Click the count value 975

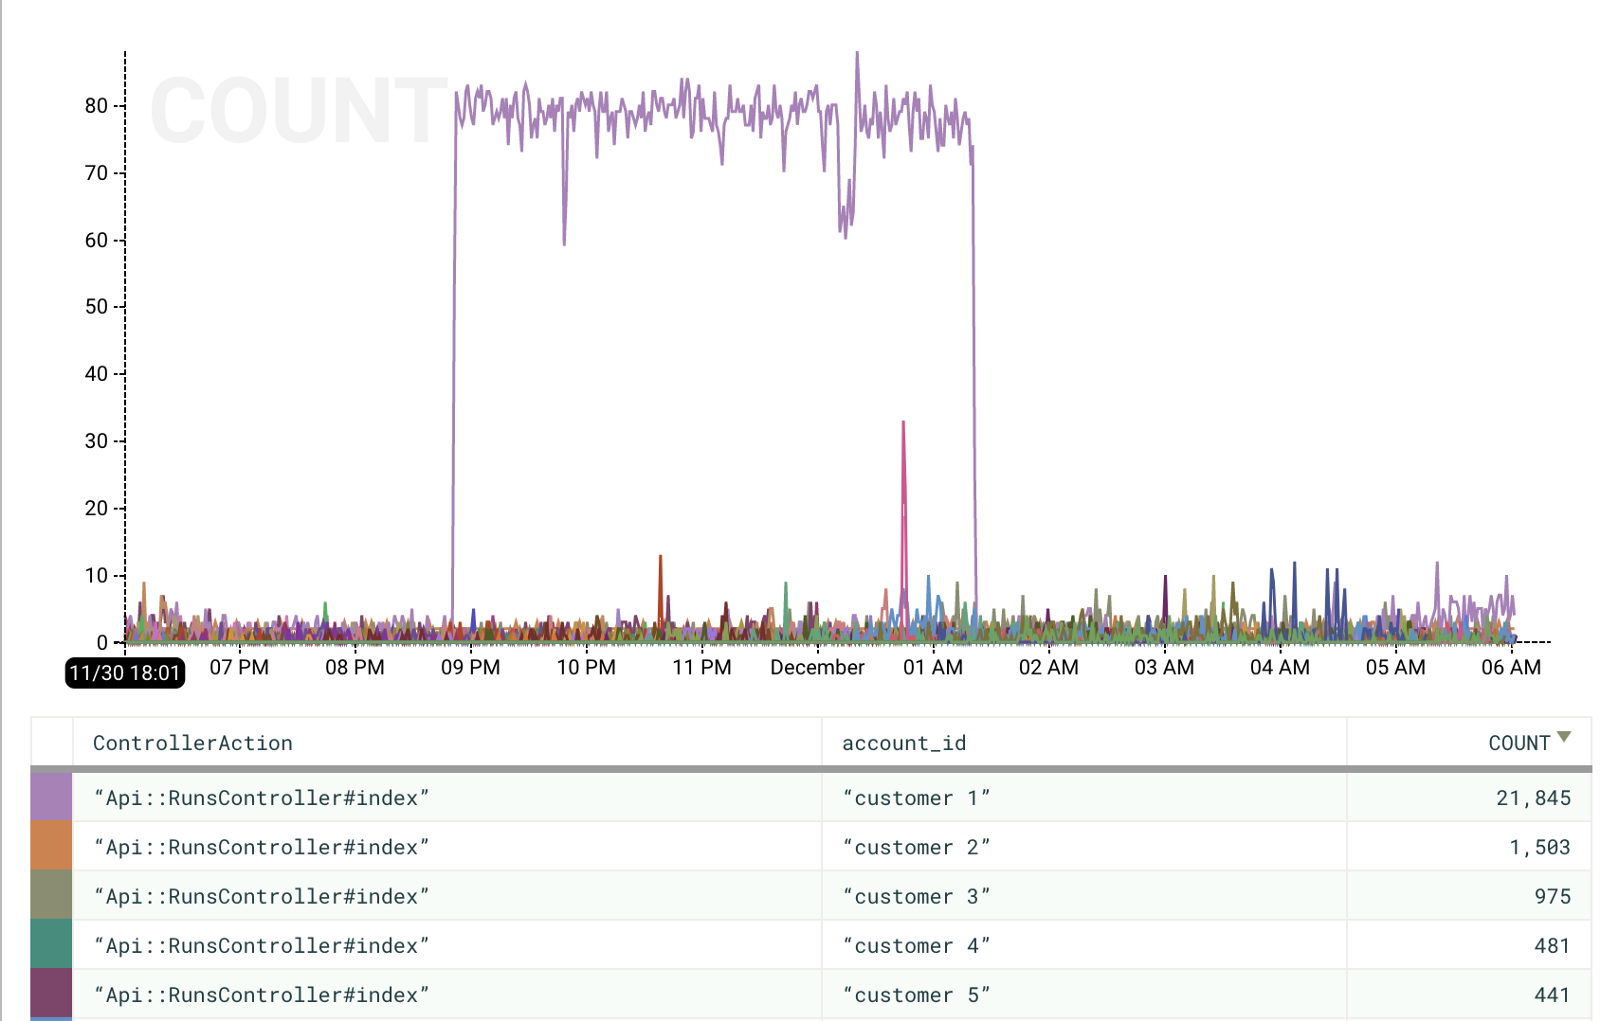1553,896
